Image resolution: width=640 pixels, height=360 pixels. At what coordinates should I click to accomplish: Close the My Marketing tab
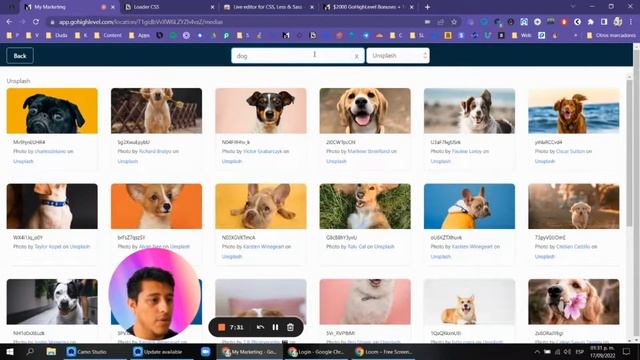[x=113, y=7]
